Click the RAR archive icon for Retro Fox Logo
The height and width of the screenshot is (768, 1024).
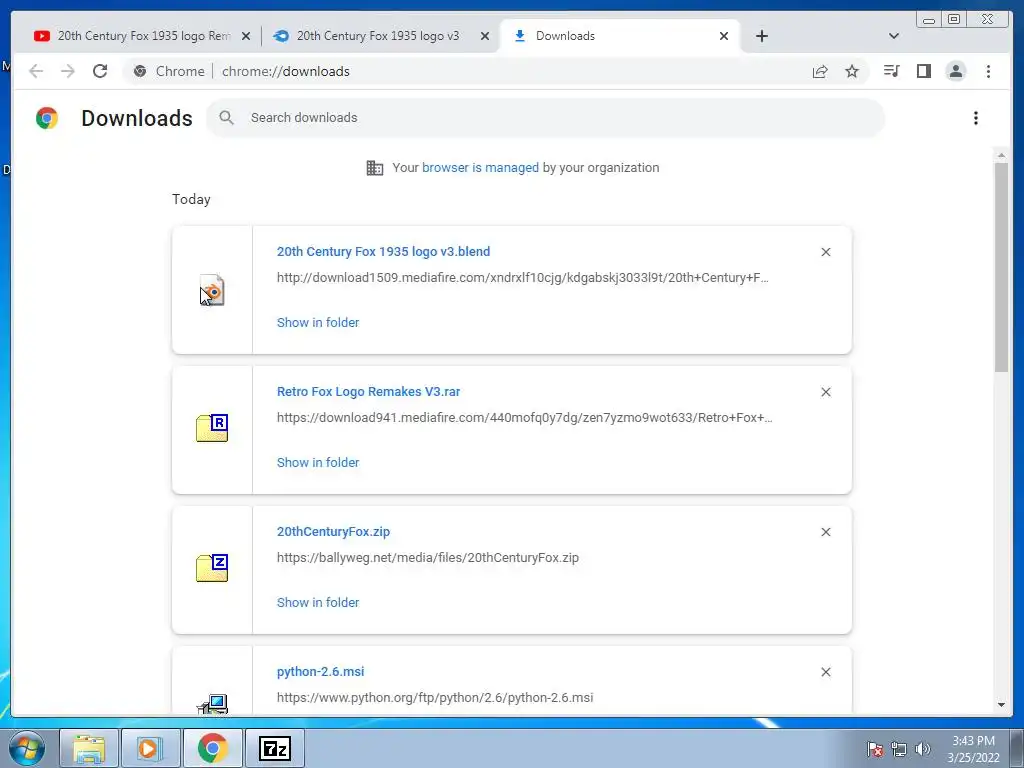pos(212,428)
